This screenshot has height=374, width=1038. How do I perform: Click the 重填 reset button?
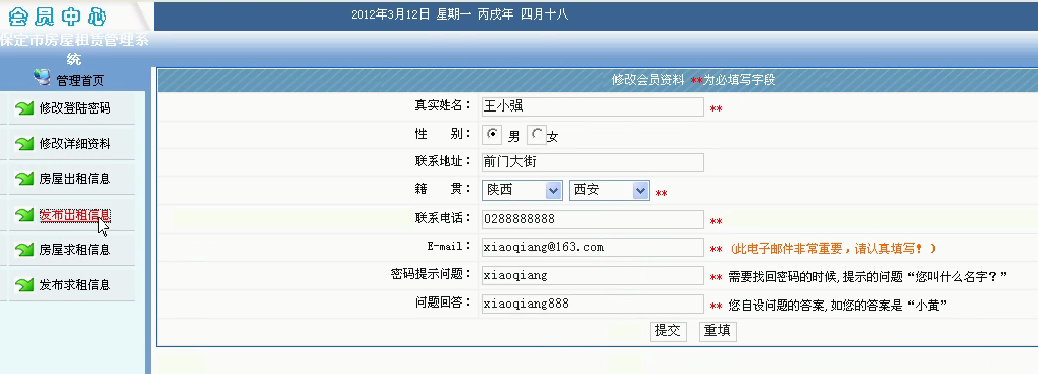click(x=717, y=331)
